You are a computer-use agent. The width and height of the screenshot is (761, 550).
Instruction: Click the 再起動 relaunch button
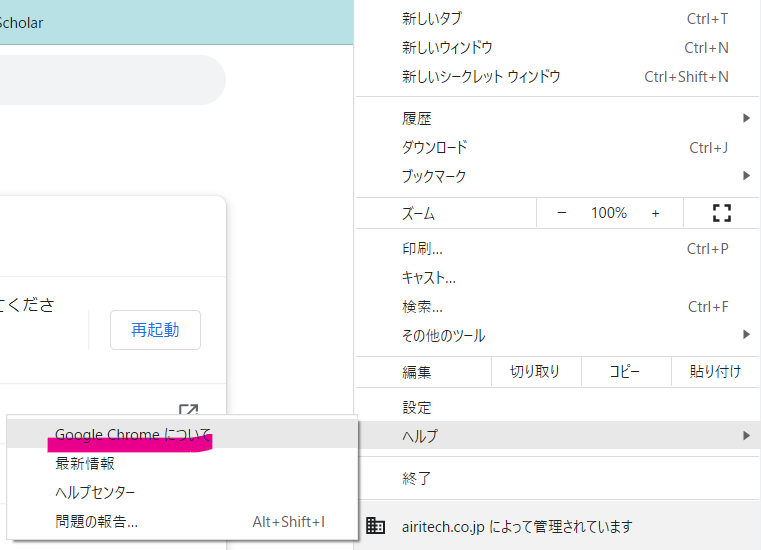pos(155,330)
